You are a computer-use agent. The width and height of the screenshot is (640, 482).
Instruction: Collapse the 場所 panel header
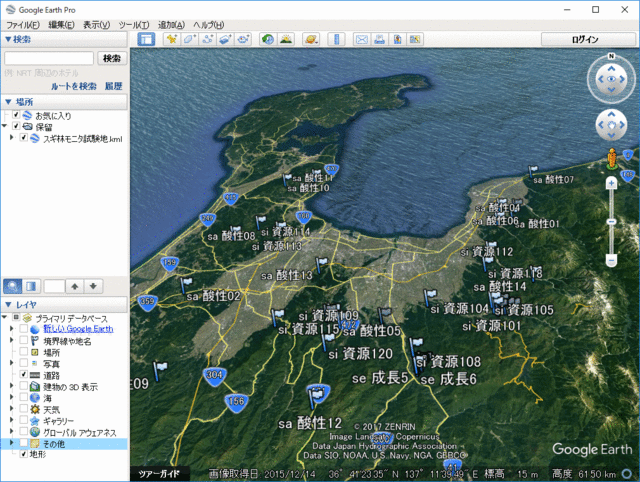64,102
